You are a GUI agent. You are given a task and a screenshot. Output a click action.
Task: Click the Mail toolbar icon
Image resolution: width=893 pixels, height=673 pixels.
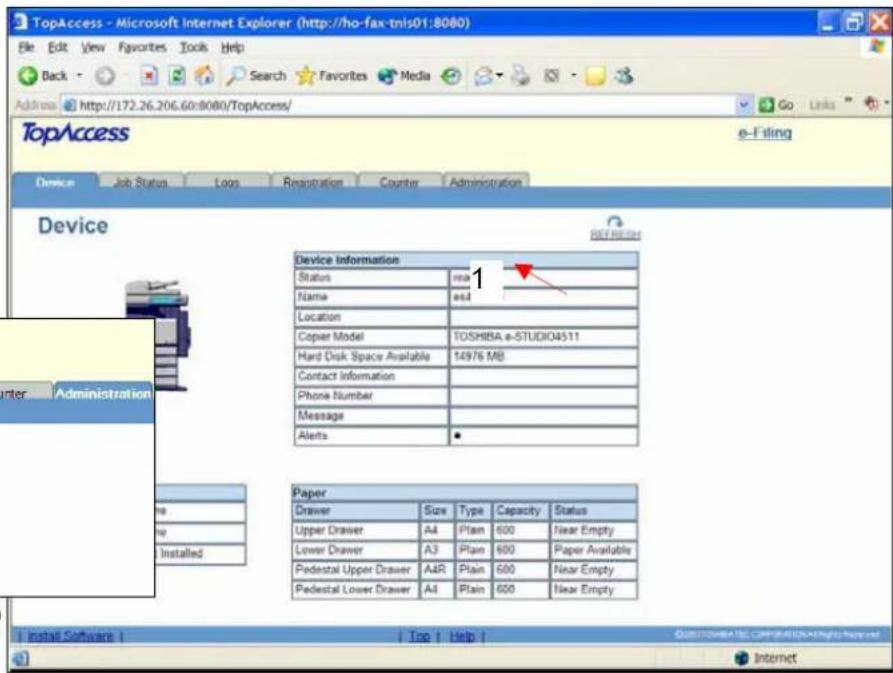pos(483,76)
